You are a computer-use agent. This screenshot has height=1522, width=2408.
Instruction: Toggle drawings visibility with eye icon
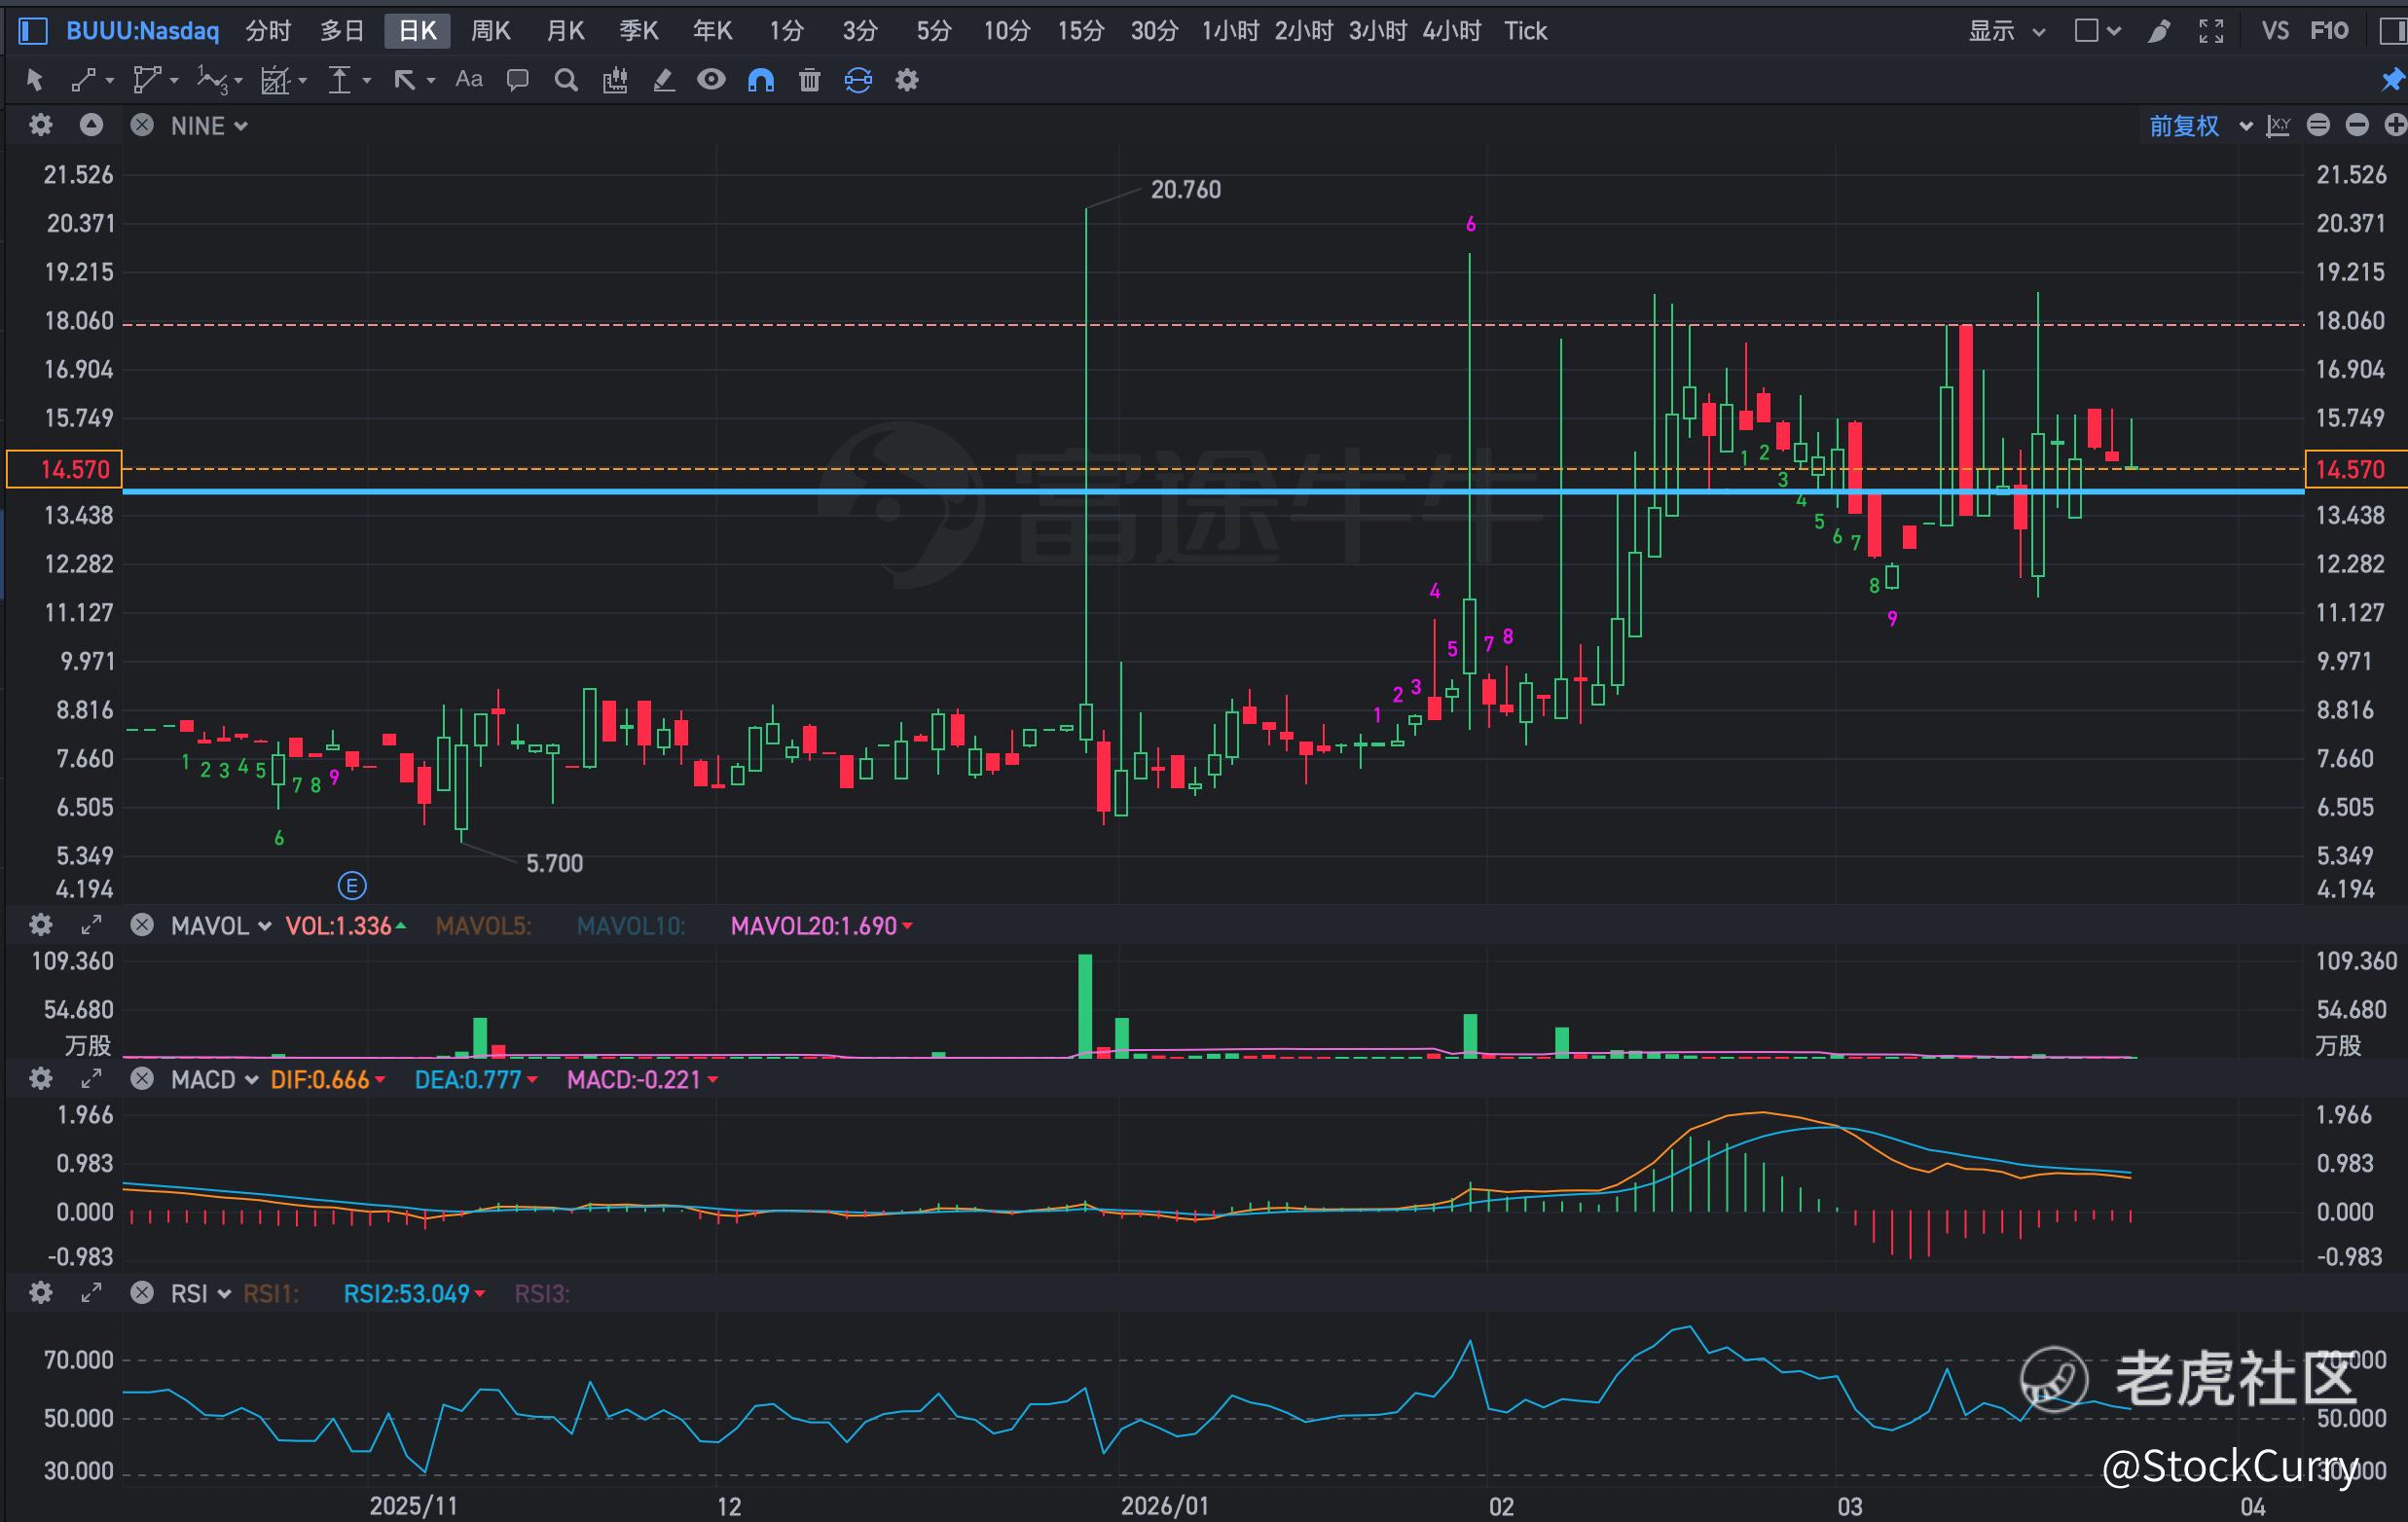click(711, 80)
